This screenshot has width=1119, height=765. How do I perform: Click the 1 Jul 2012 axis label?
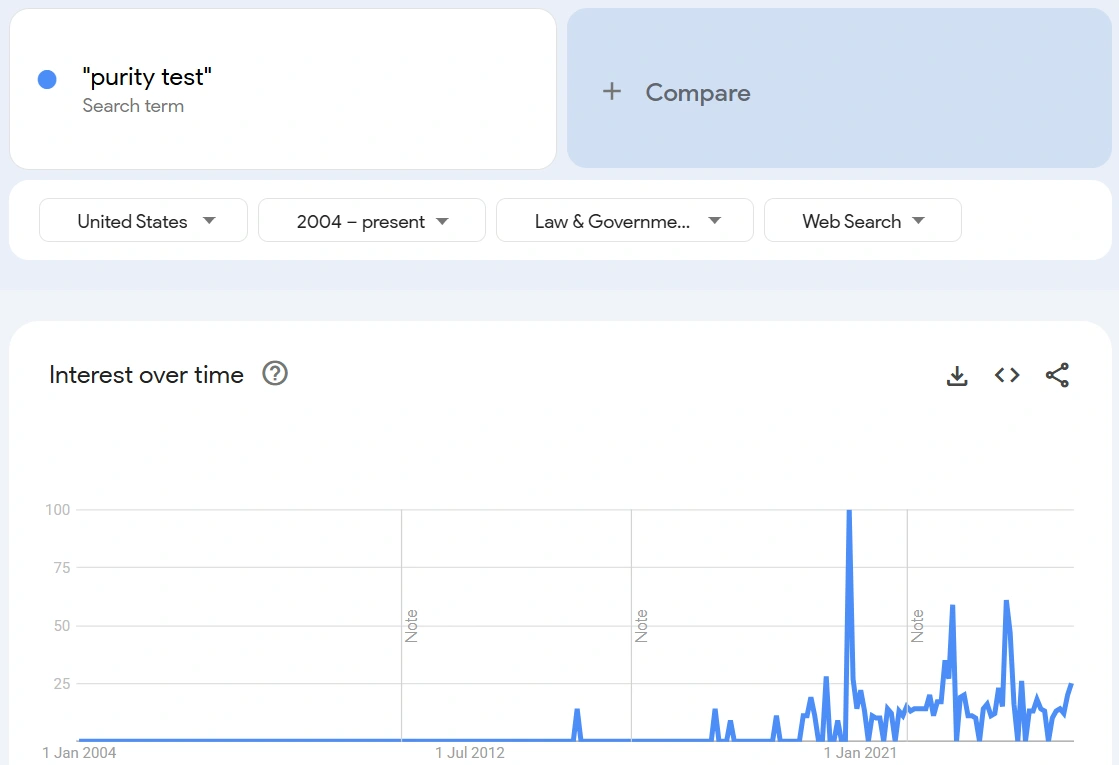470,752
